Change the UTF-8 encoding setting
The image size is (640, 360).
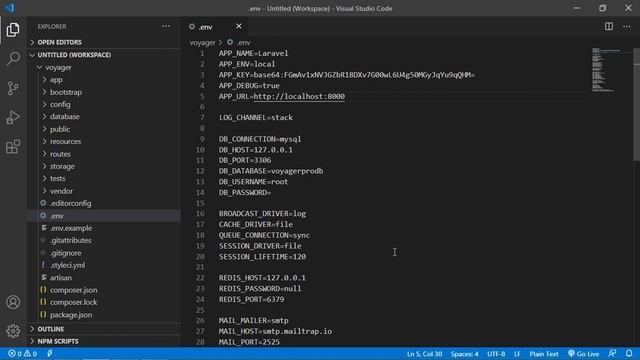point(496,354)
